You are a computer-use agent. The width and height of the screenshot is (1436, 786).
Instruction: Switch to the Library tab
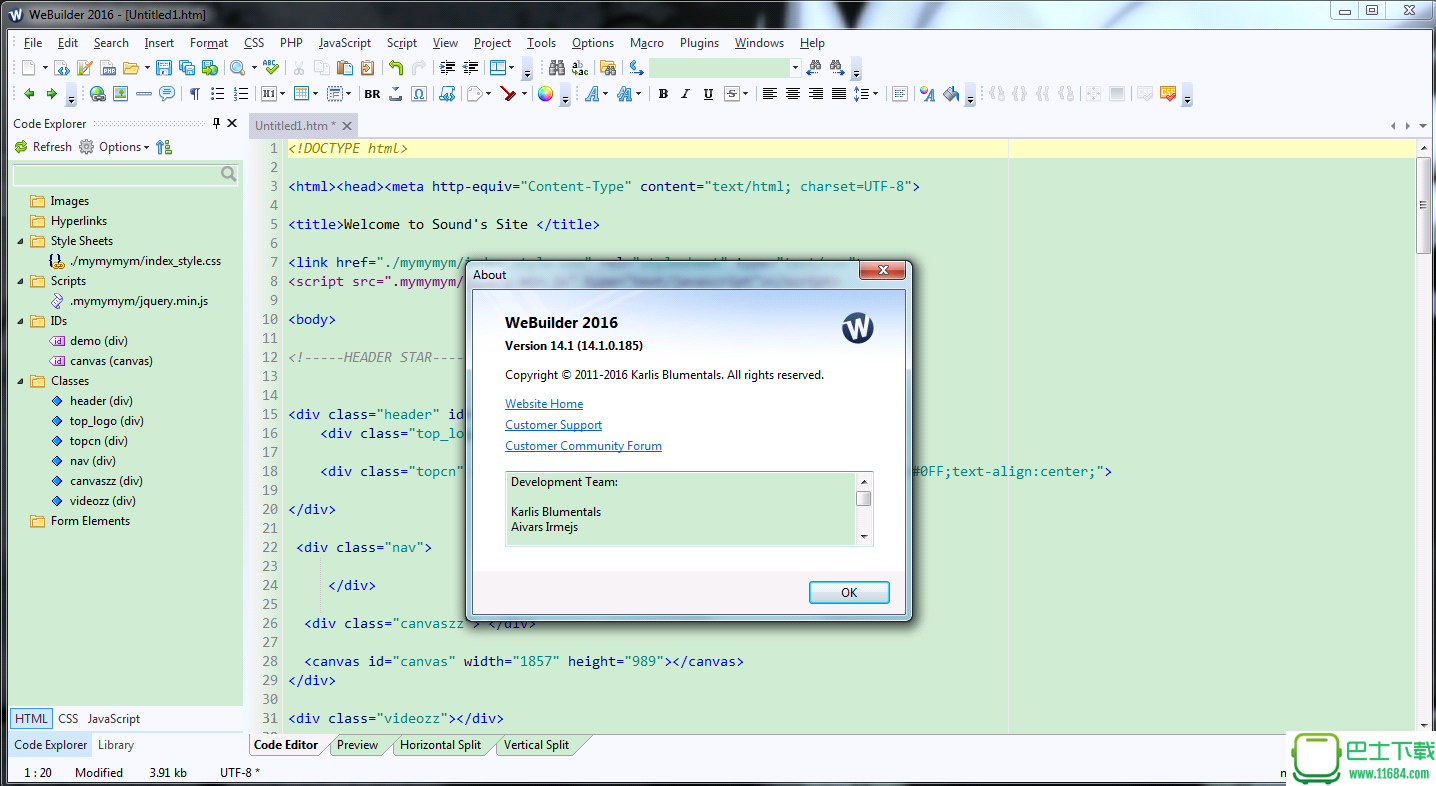click(116, 745)
